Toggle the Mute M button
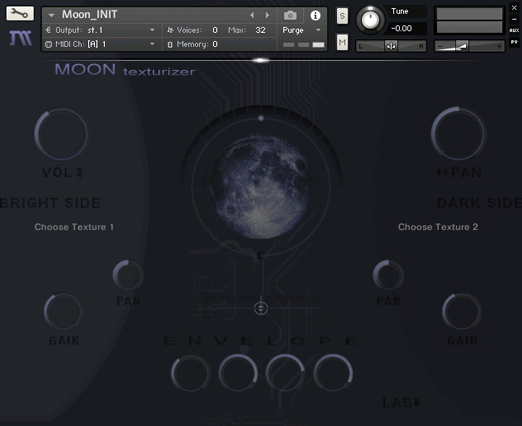 point(342,42)
